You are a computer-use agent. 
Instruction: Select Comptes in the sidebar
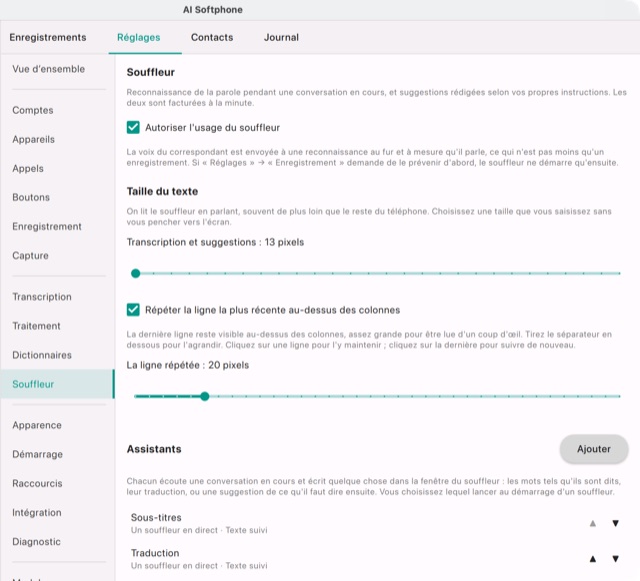pyautogui.click(x=57, y=110)
